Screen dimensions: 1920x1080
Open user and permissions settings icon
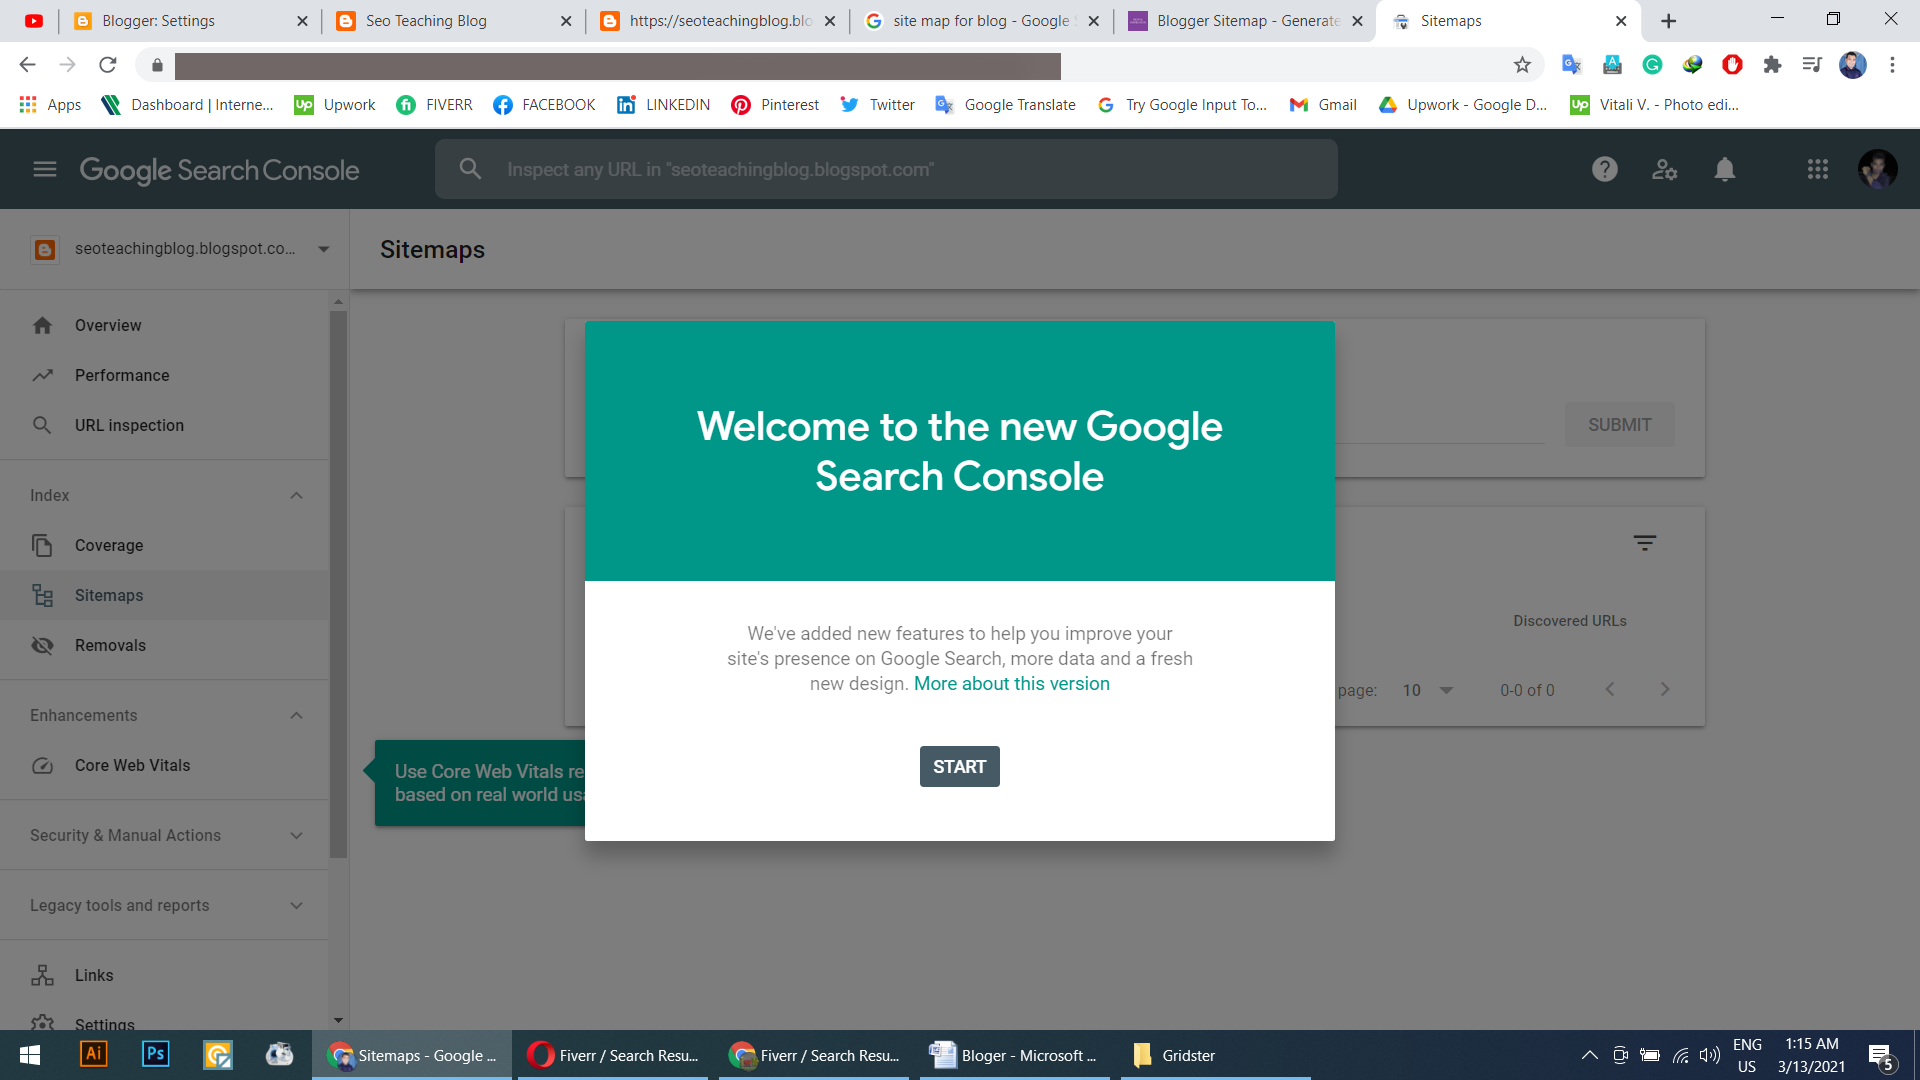pos(1664,169)
